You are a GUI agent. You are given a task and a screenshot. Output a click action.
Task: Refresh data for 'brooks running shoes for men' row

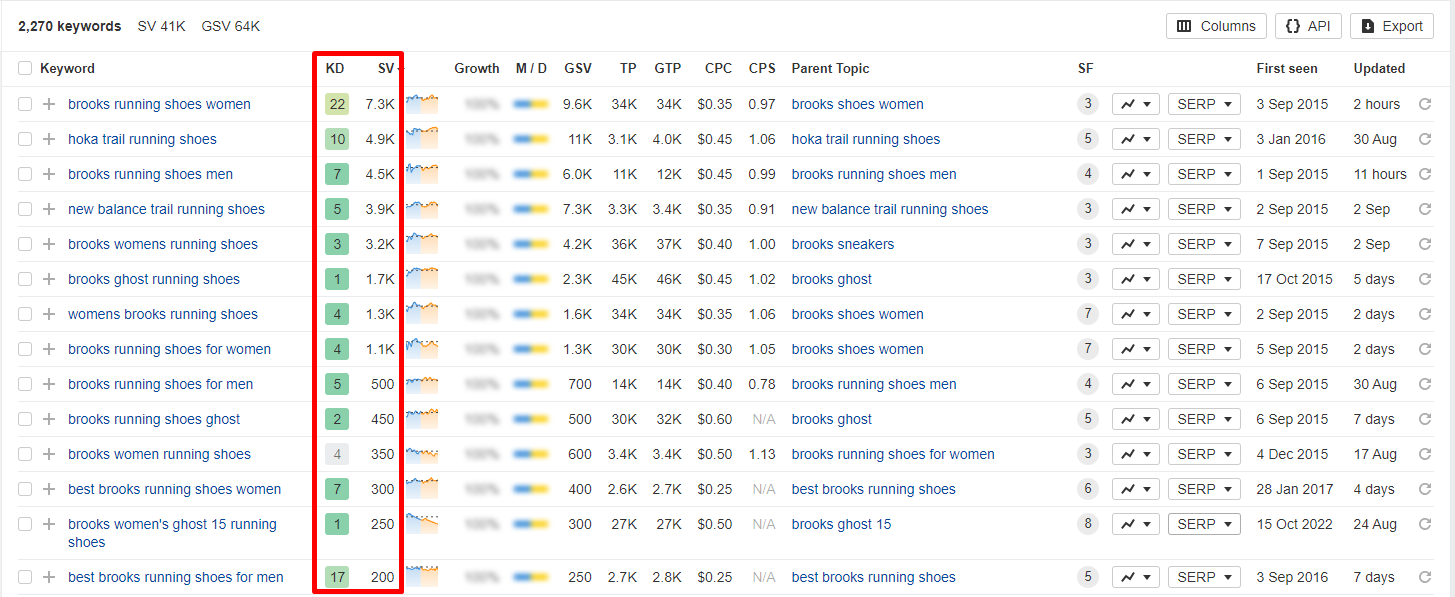tap(1425, 384)
